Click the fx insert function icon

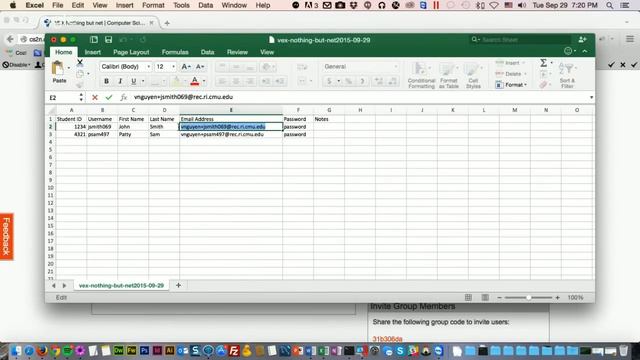pyautogui.click(x=123, y=97)
